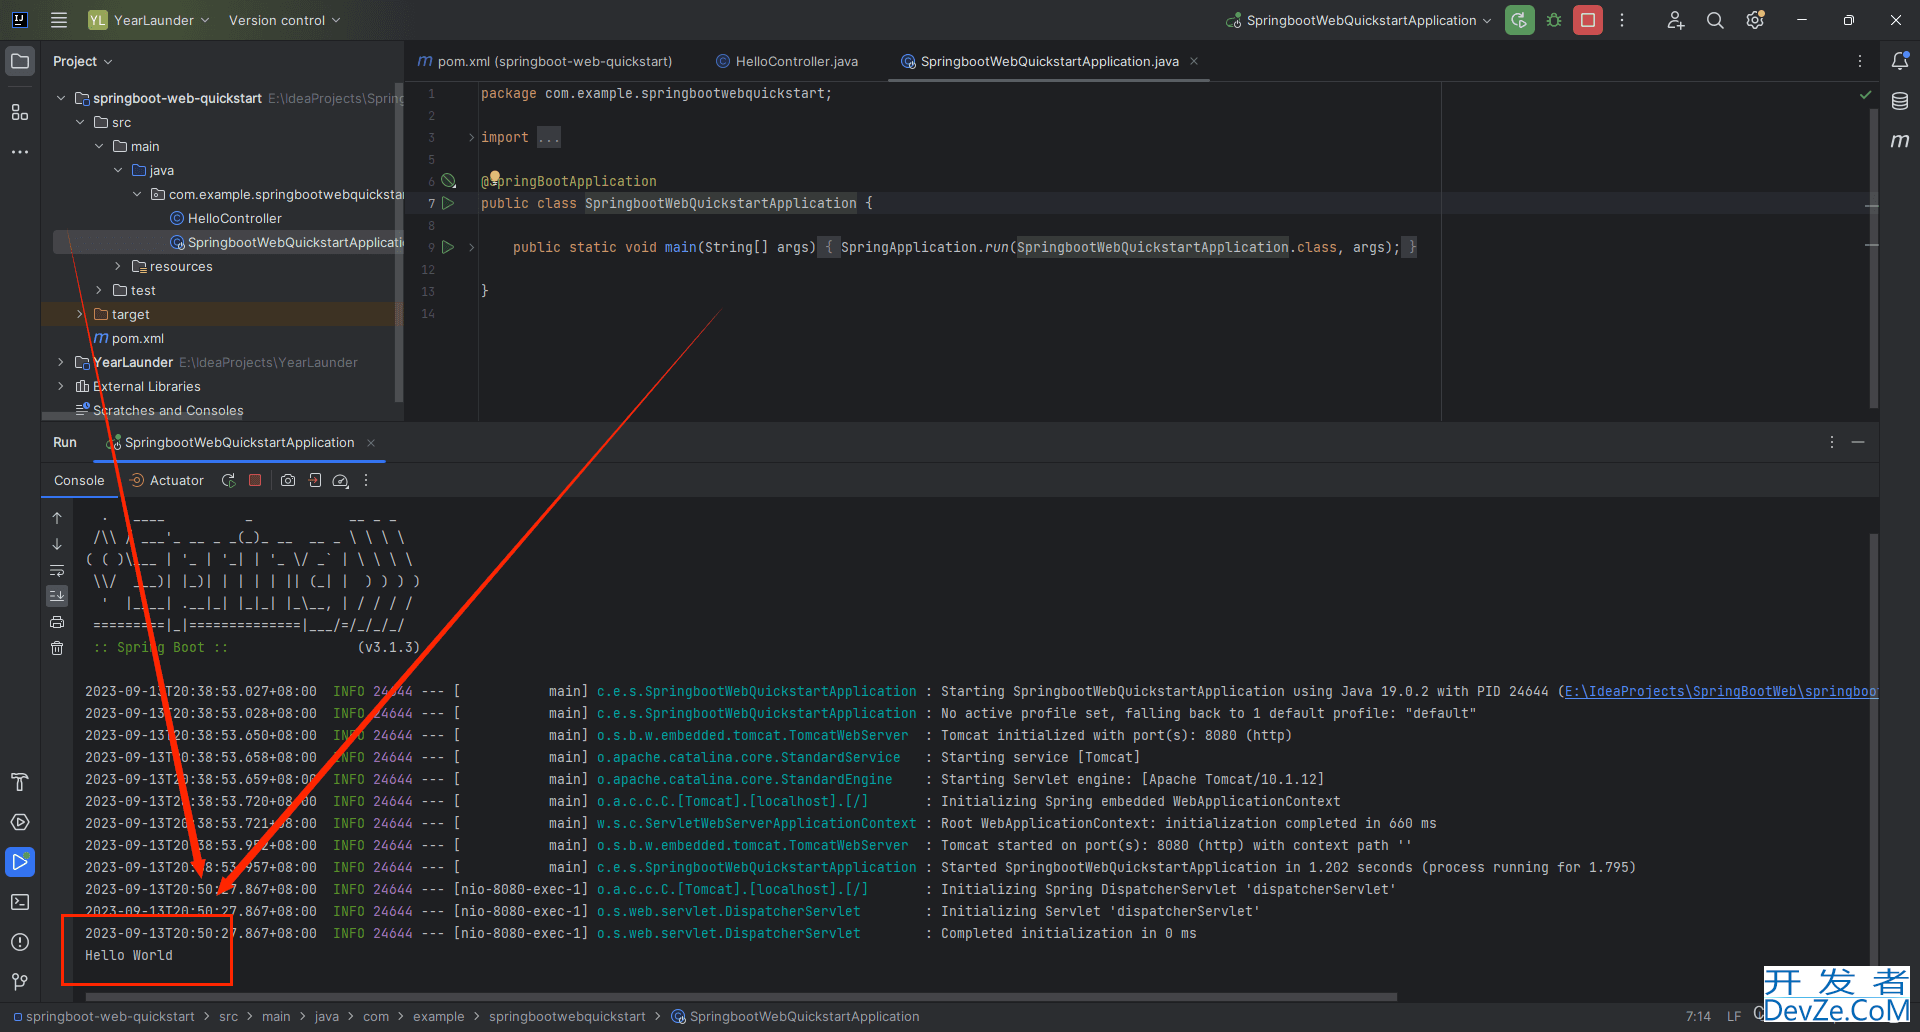This screenshot has width=1920, height=1032.
Task: Click the Debug bug icon in toolbar
Action: 1554,20
